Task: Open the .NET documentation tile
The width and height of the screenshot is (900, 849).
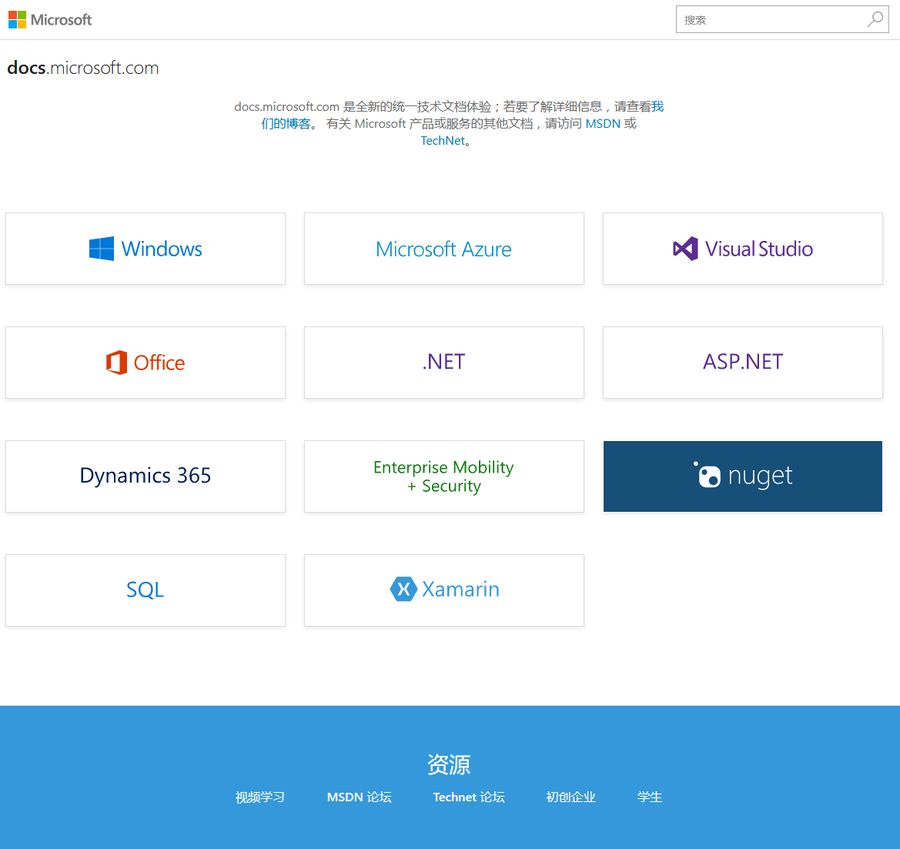Action: point(444,362)
